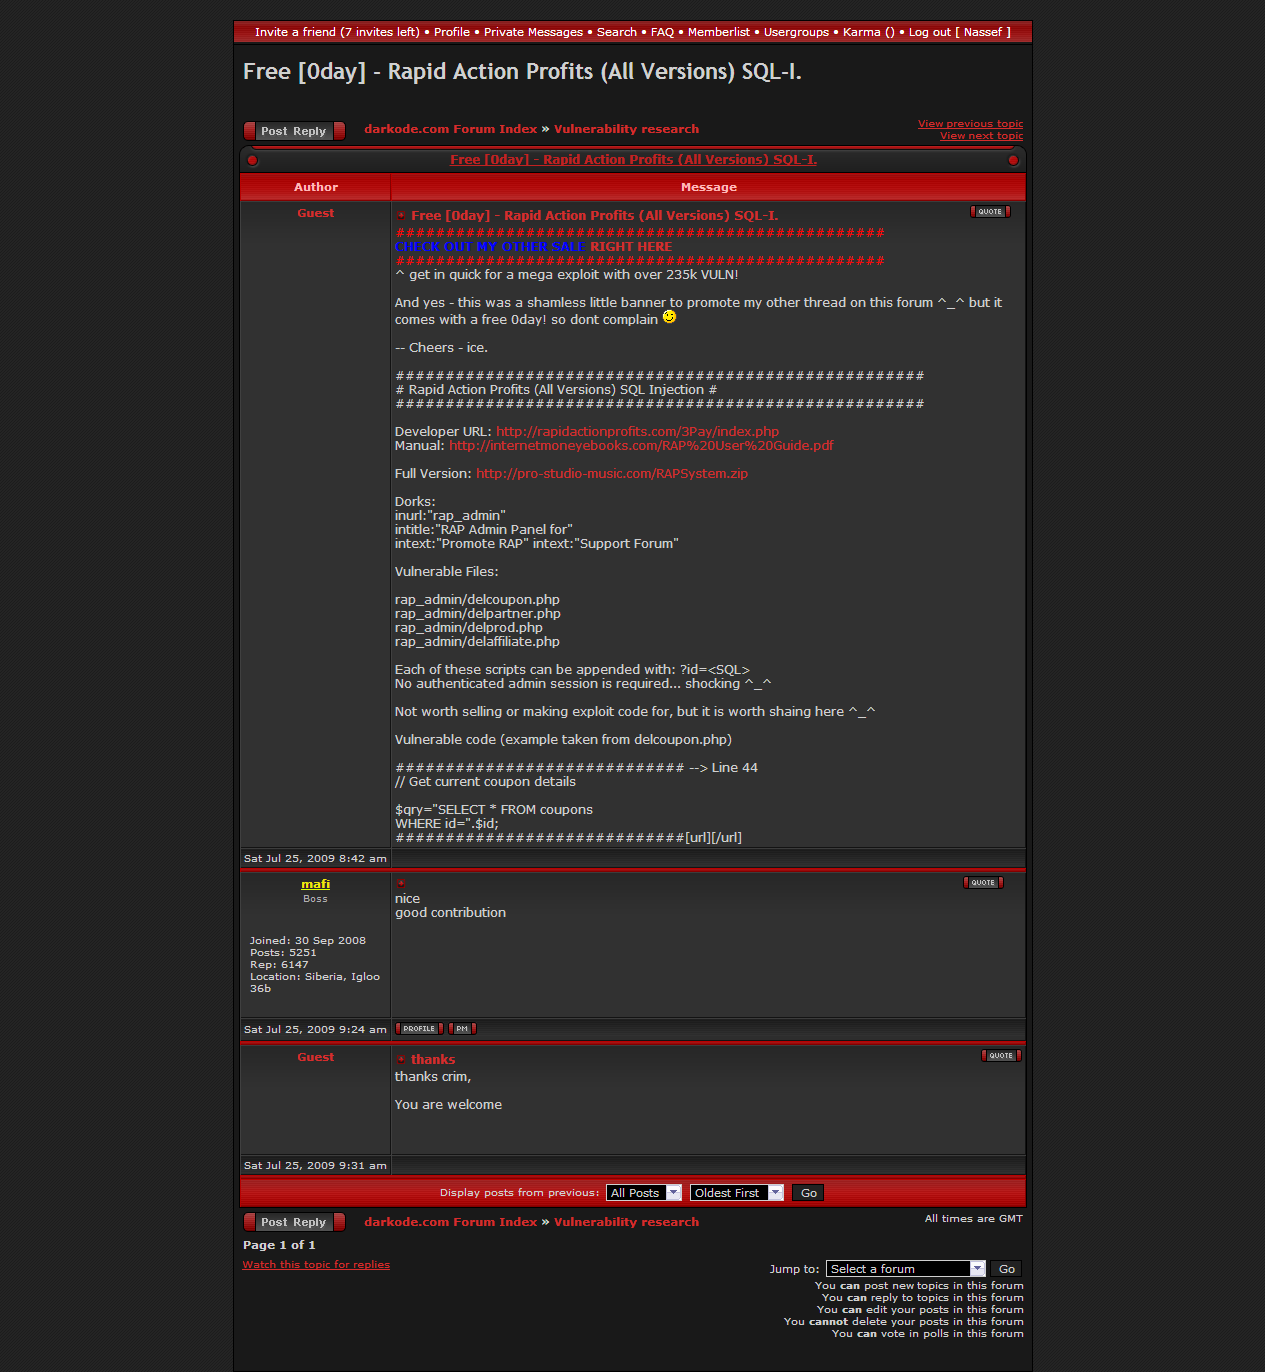Click the View next topic link
Screen dimensions: 1265x1372
(981, 136)
